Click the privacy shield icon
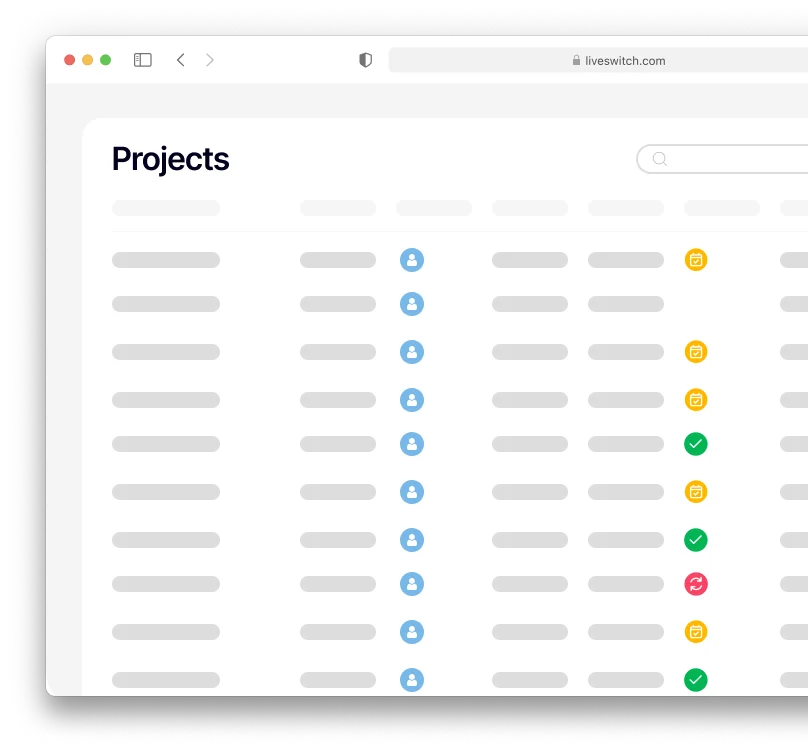 coord(366,60)
